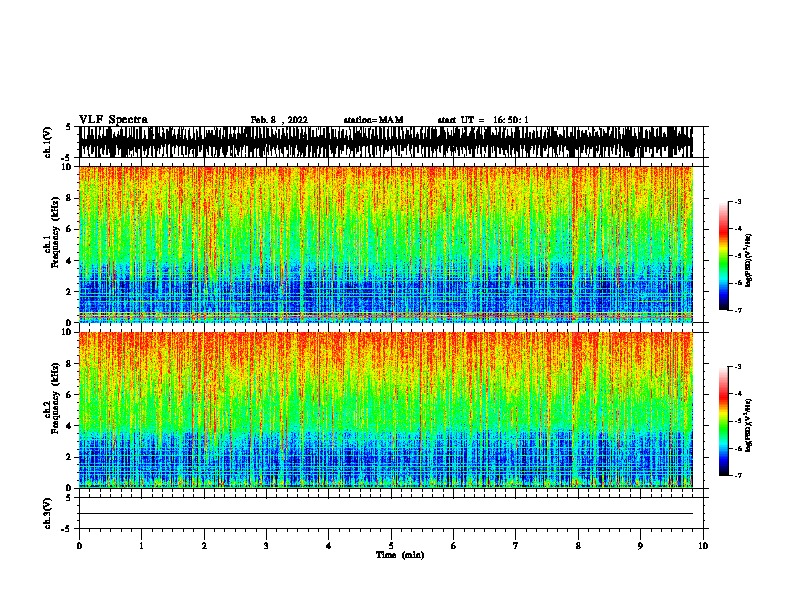Click the "9" tick on time axis
Viewport: 792px width, 612px height.
(x=640, y=546)
